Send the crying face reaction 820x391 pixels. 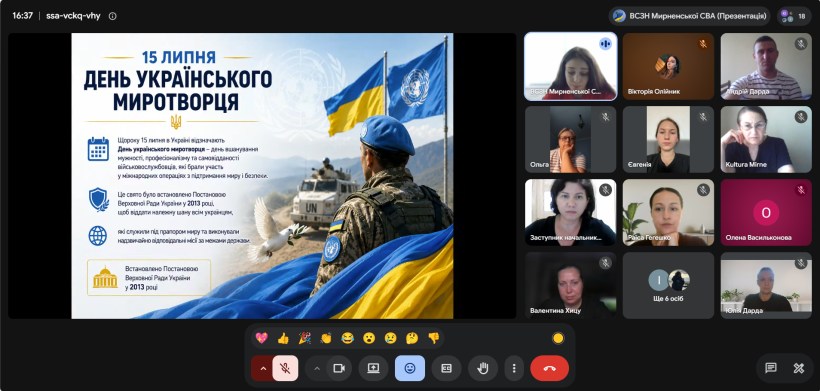click(x=390, y=338)
